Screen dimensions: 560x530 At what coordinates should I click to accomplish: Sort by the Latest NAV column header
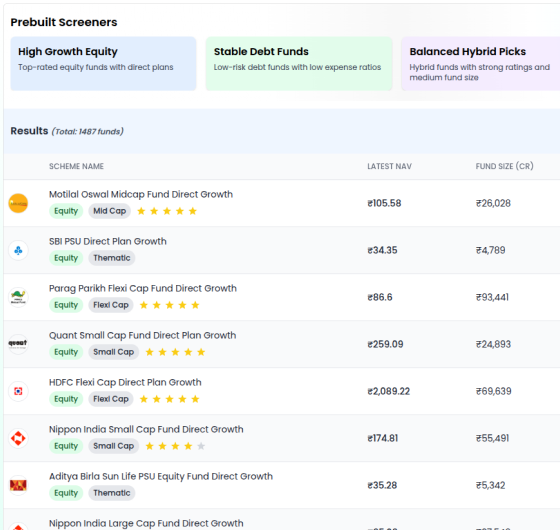click(389, 166)
